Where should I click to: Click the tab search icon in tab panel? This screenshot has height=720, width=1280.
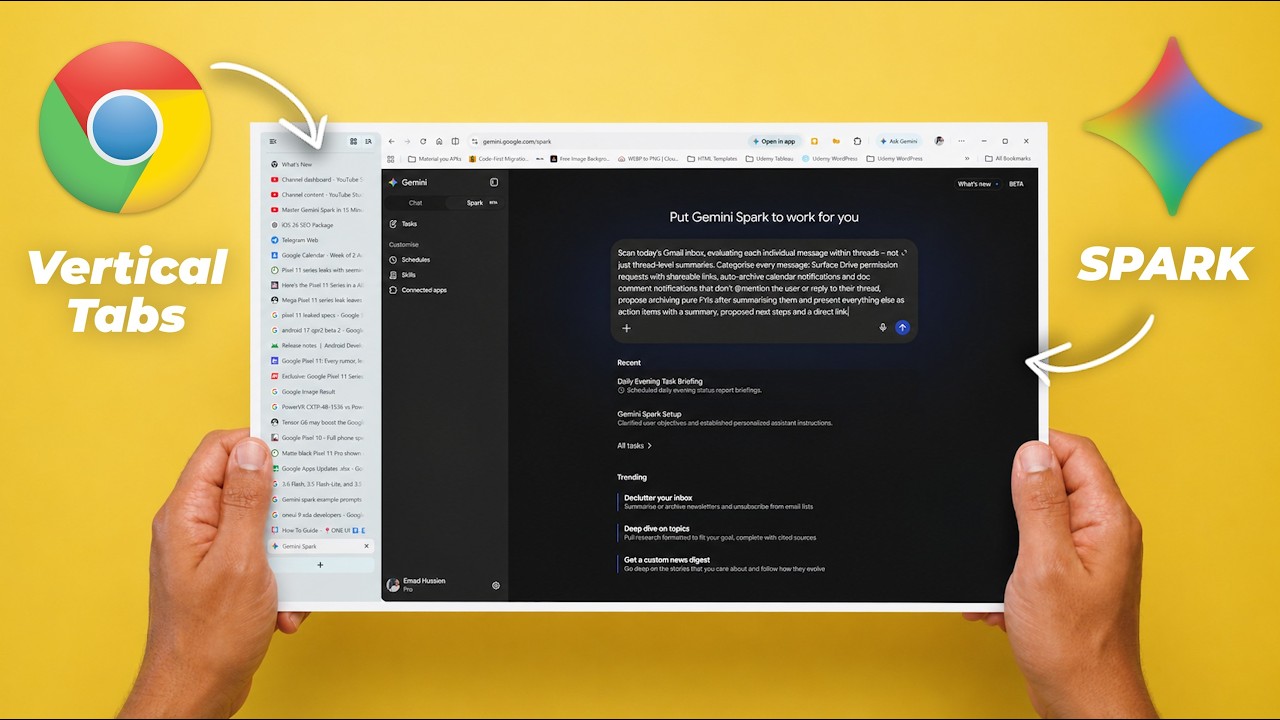pos(368,142)
